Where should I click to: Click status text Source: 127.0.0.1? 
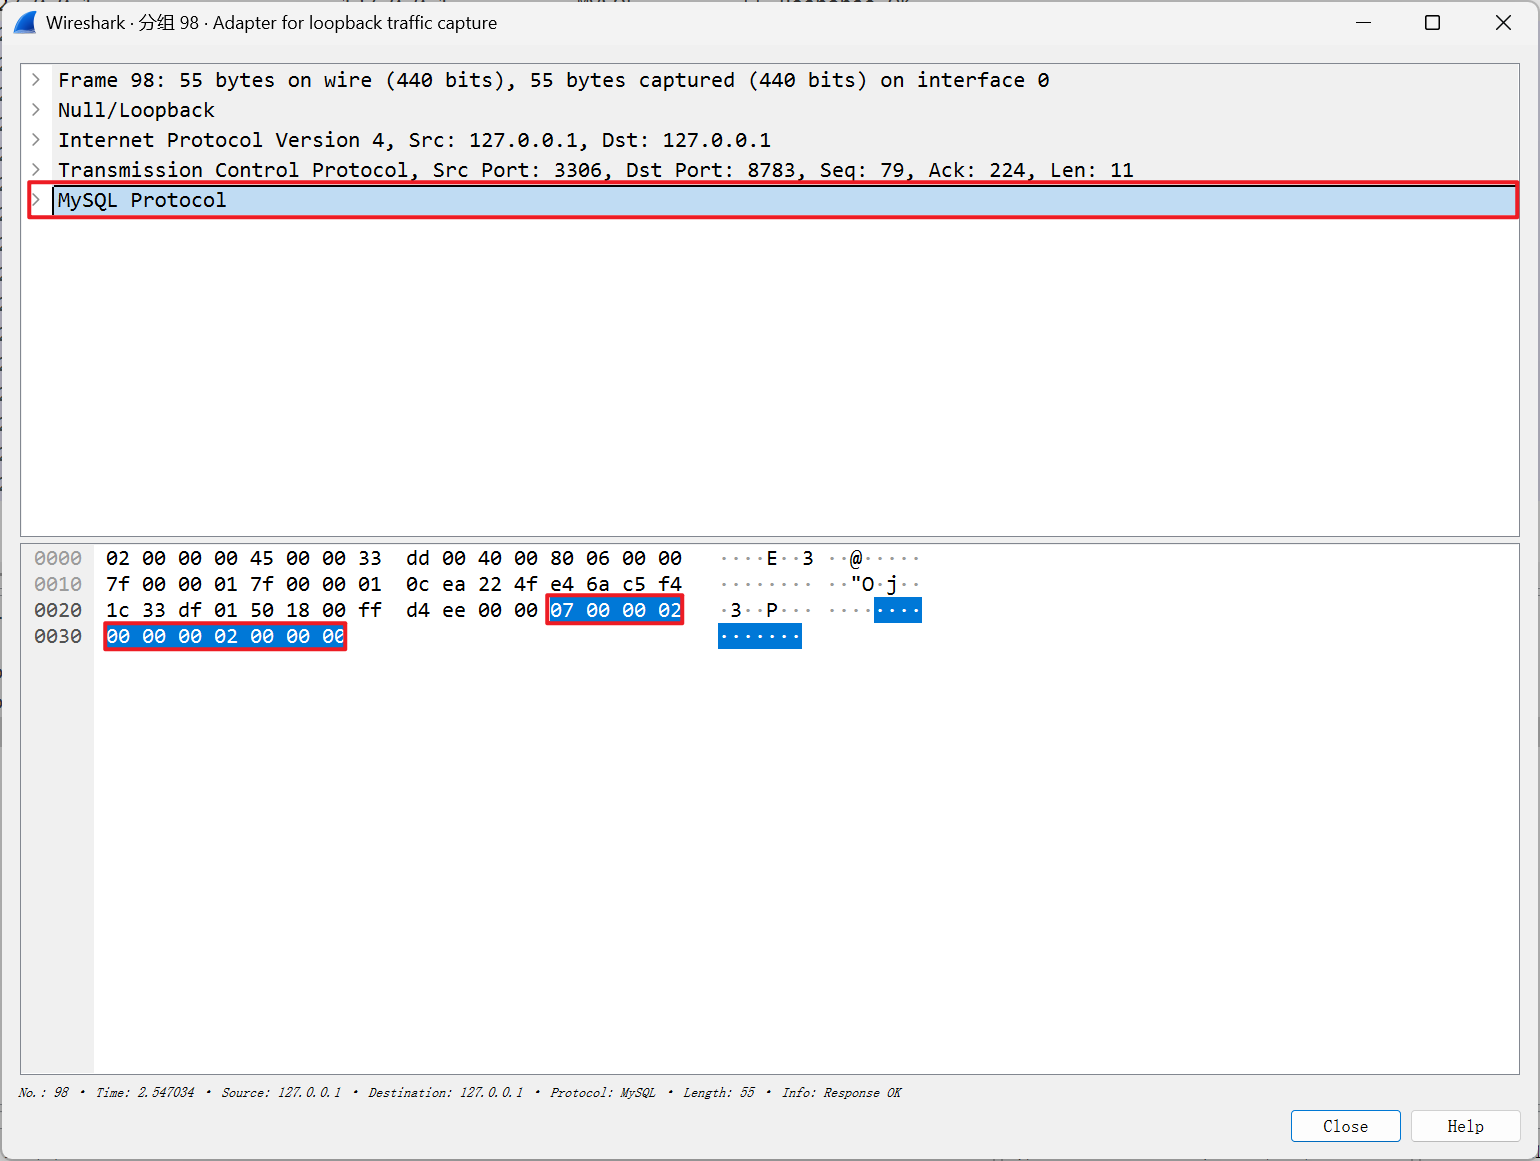click(x=281, y=1093)
